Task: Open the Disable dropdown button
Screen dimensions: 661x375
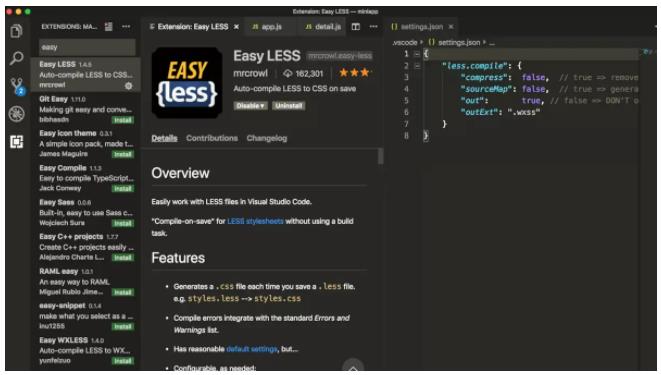Action: tap(250, 106)
